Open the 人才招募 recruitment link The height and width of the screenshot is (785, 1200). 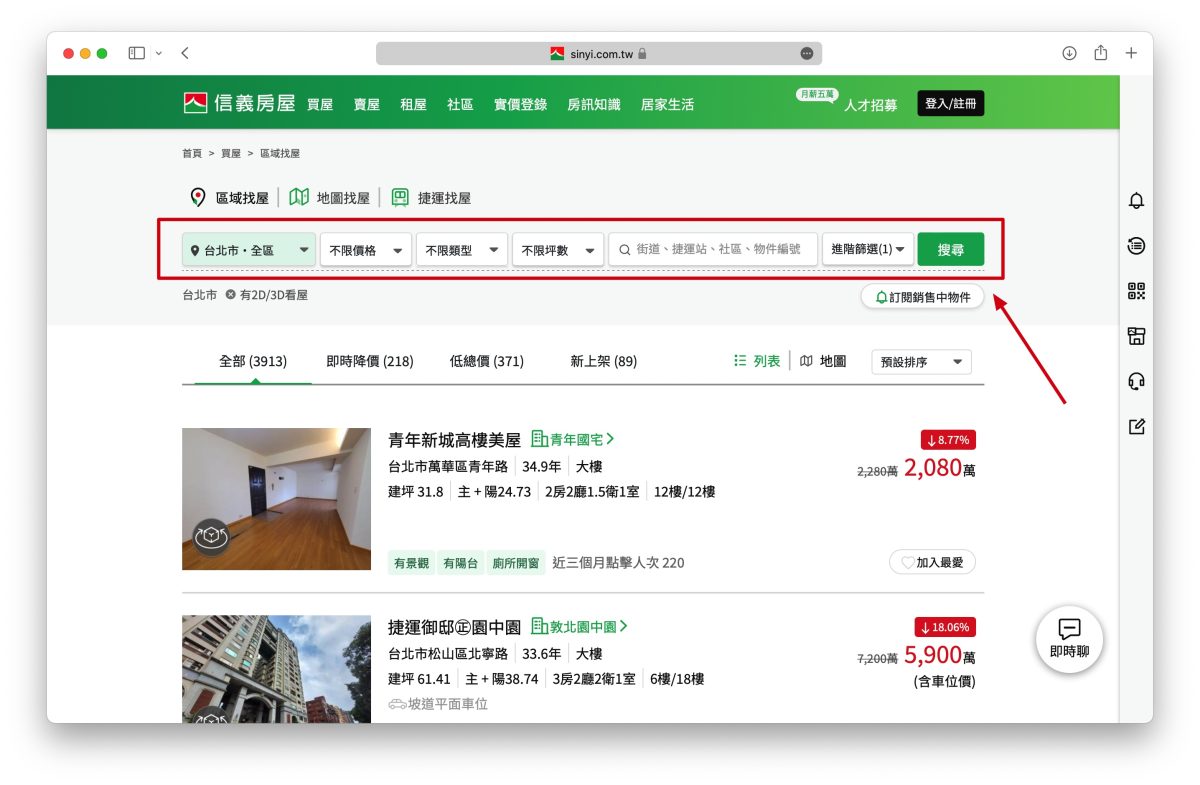coord(870,105)
